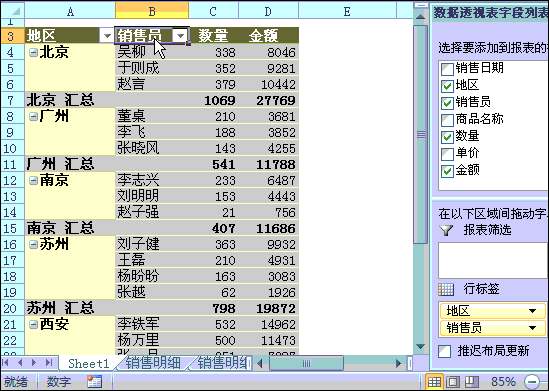Collapse the 苏州 group
The width and height of the screenshot is (549, 391).
pyautogui.click(x=33, y=244)
